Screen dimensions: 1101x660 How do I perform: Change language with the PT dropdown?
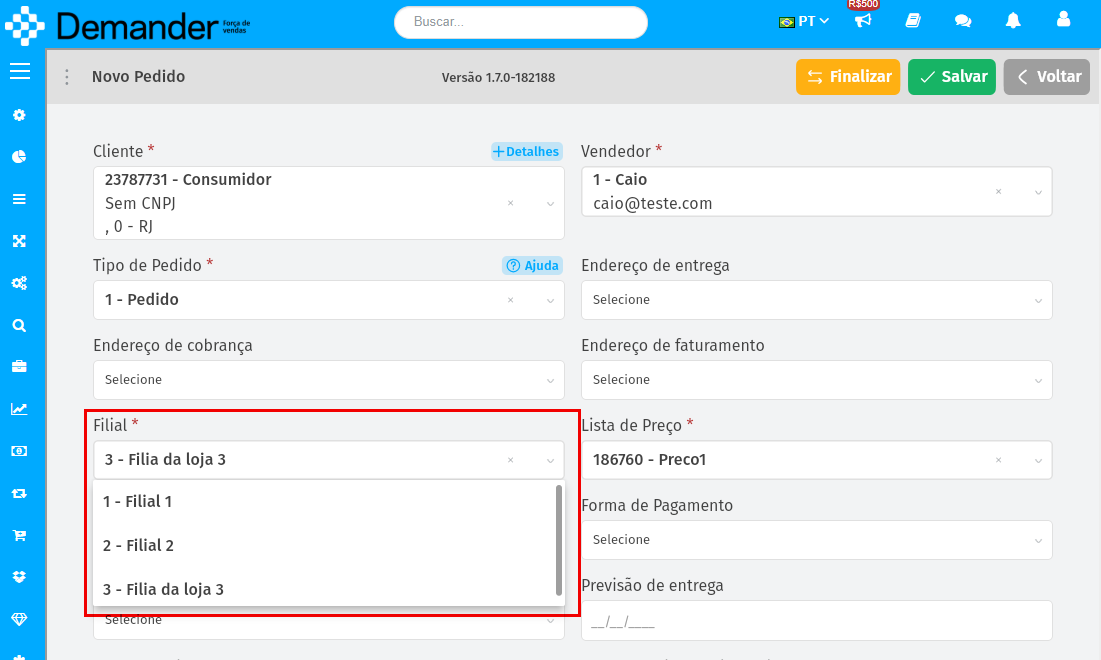[x=805, y=21]
